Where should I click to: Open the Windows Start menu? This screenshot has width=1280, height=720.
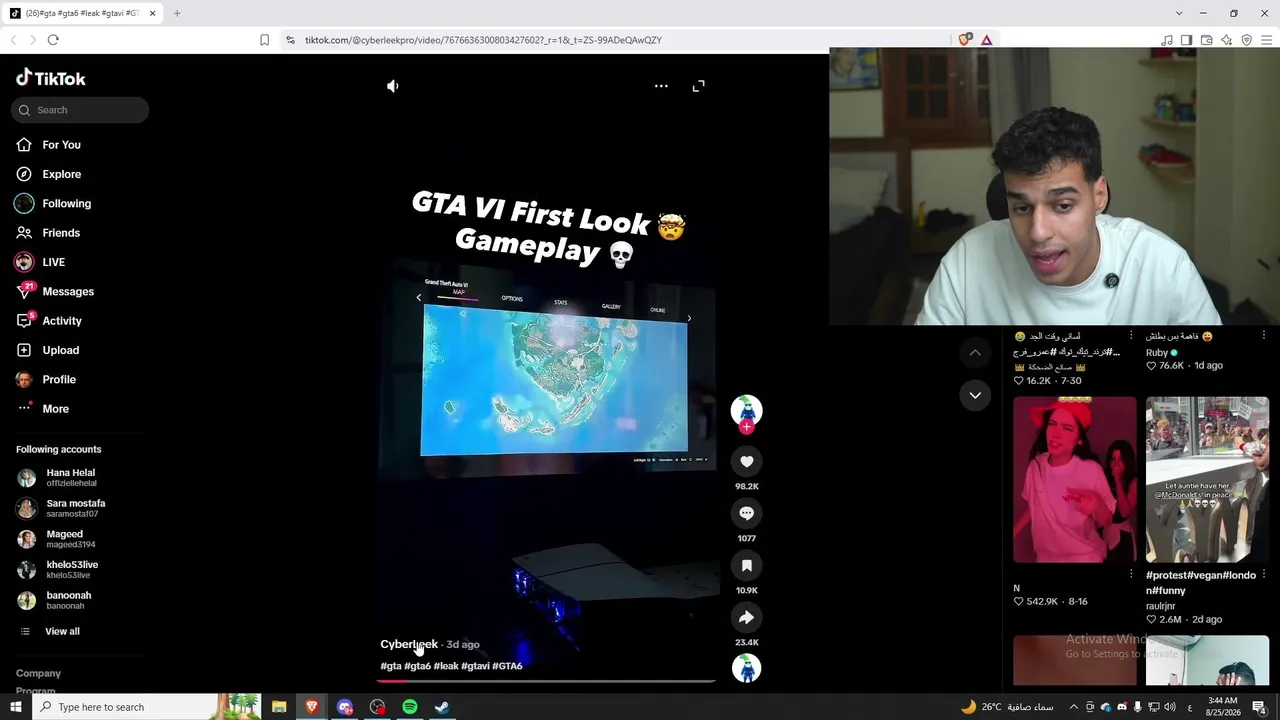pyautogui.click(x=15, y=707)
